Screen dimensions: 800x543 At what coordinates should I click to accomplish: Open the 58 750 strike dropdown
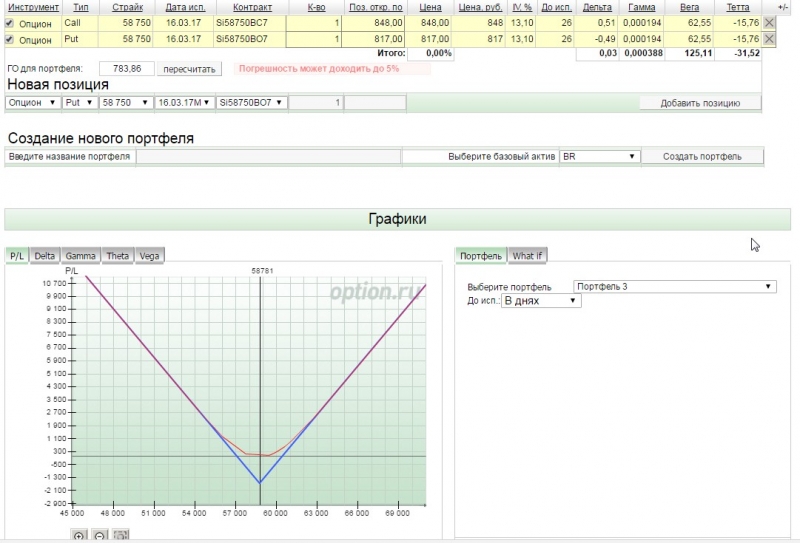coord(126,102)
